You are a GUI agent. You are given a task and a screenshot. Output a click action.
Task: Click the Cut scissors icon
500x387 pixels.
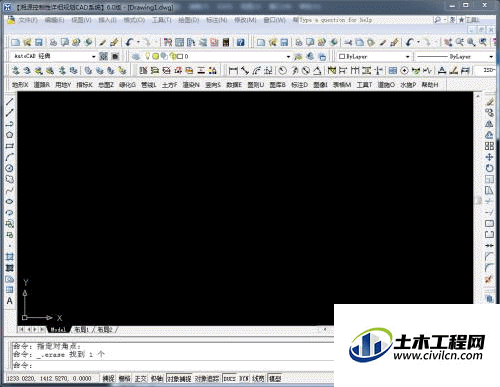pyautogui.click(x=348, y=42)
